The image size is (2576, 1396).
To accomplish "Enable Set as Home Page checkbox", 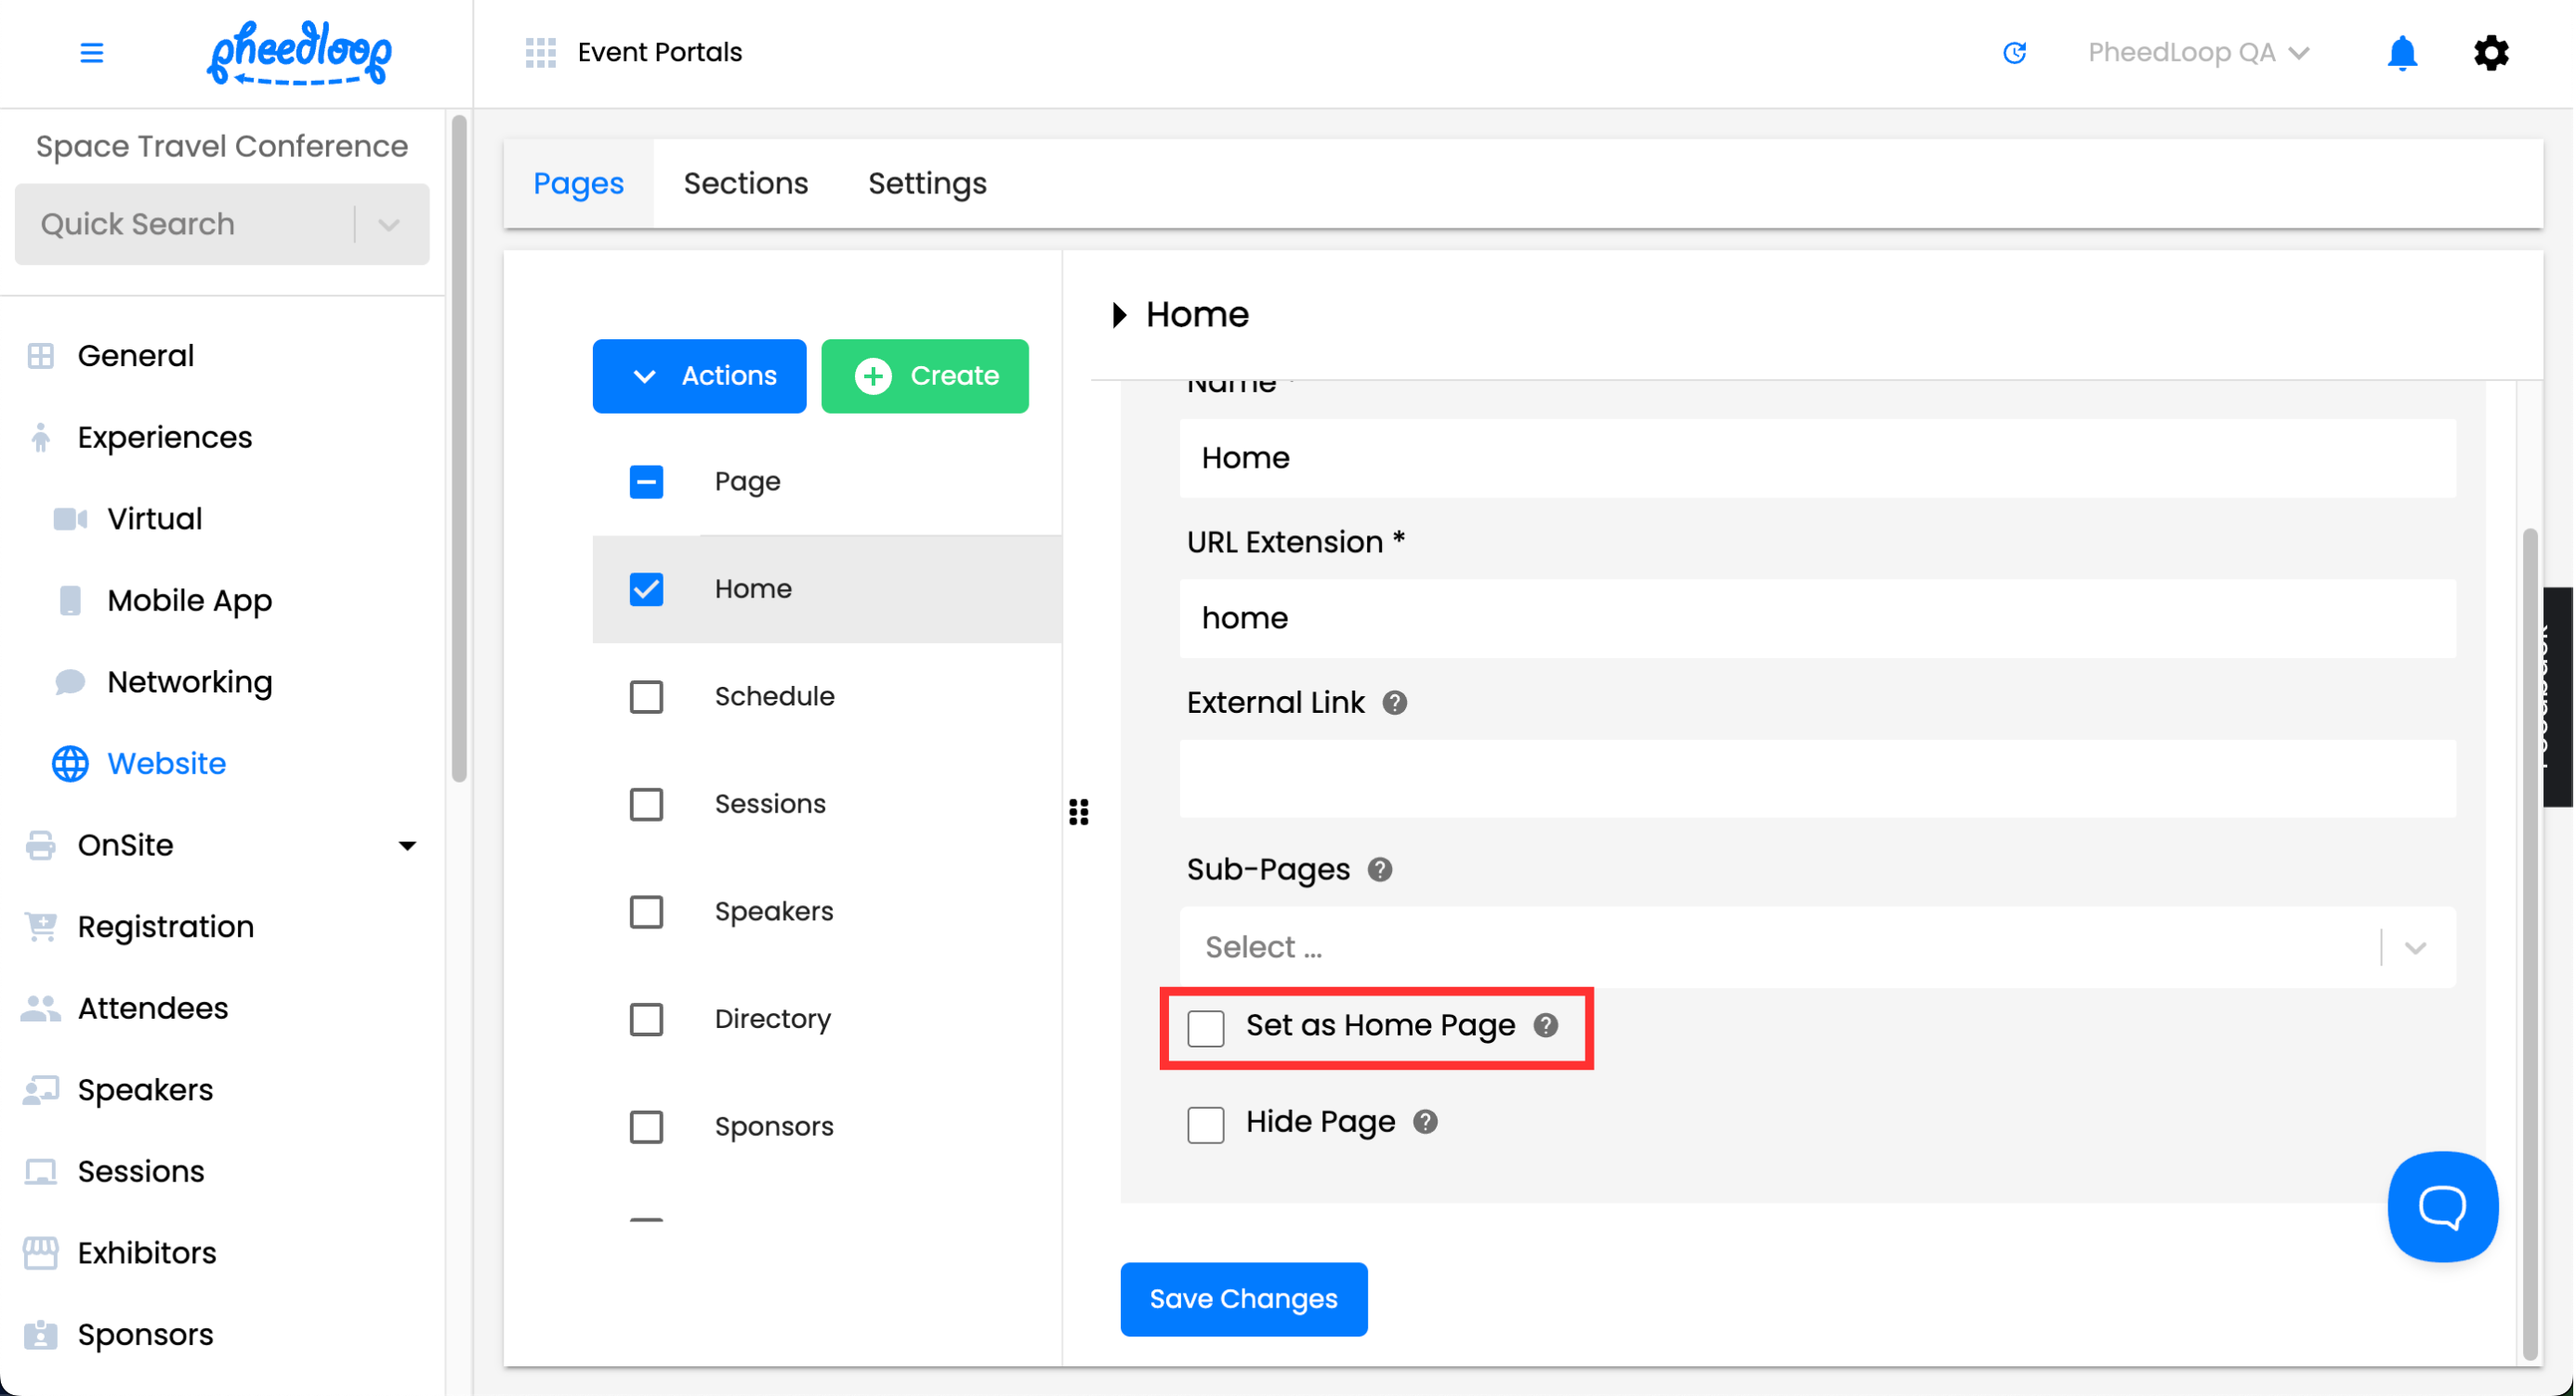I will click(1205, 1027).
